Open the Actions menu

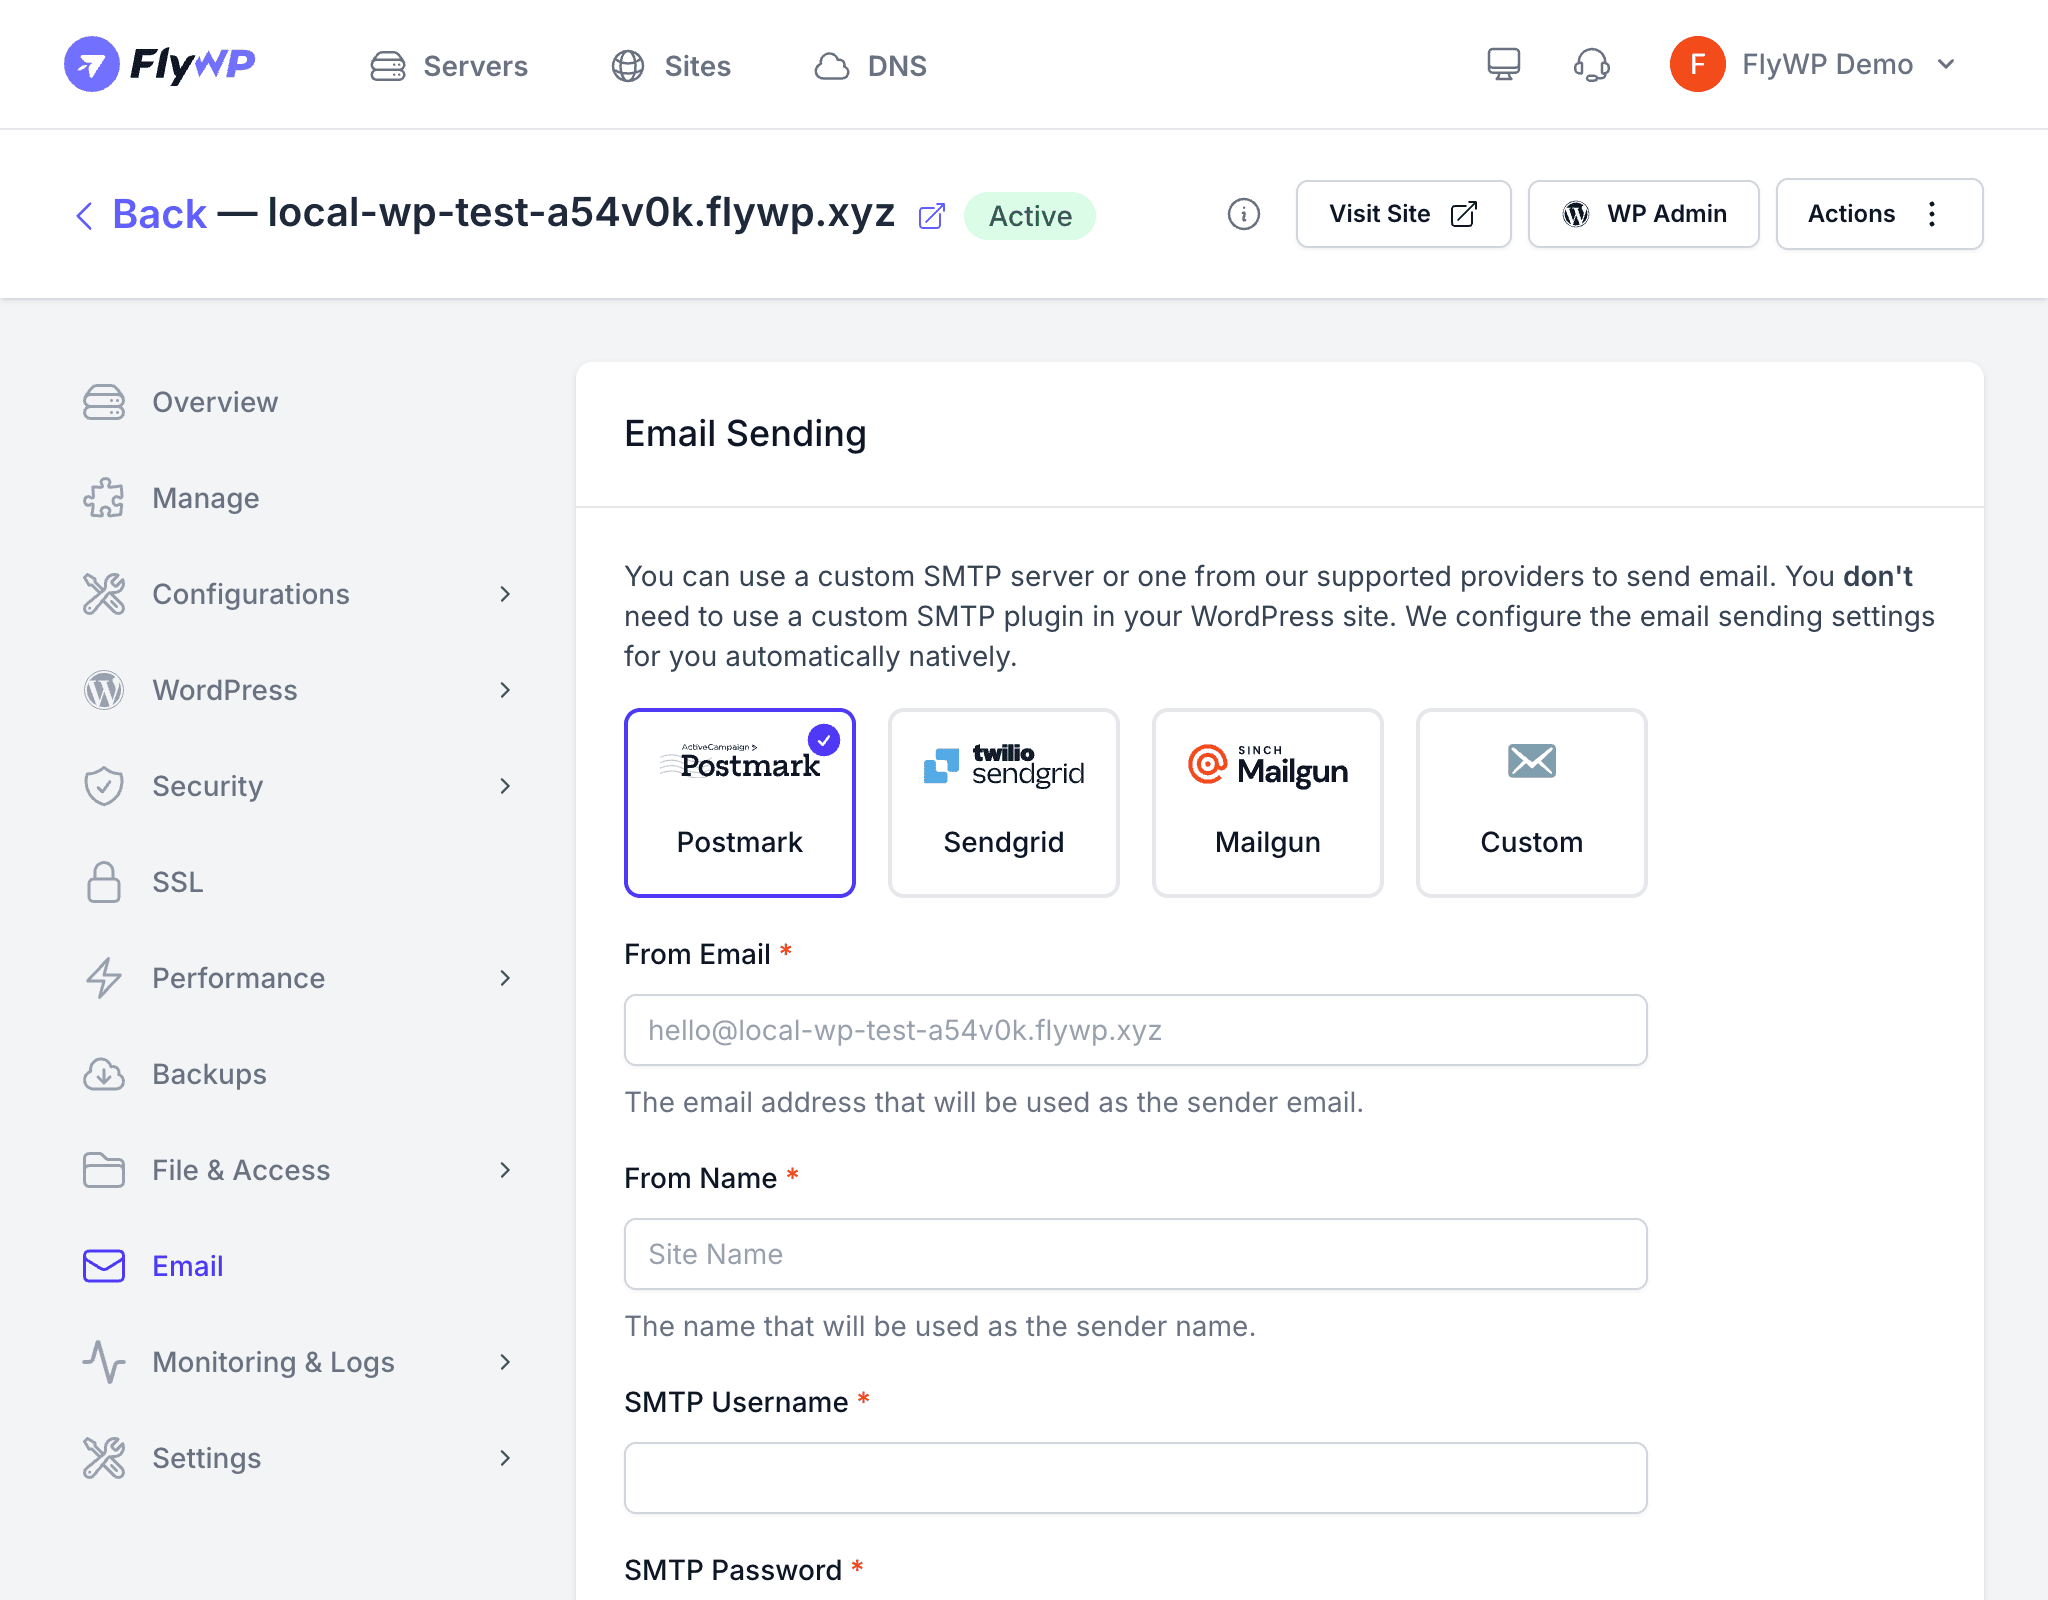point(1879,214)
